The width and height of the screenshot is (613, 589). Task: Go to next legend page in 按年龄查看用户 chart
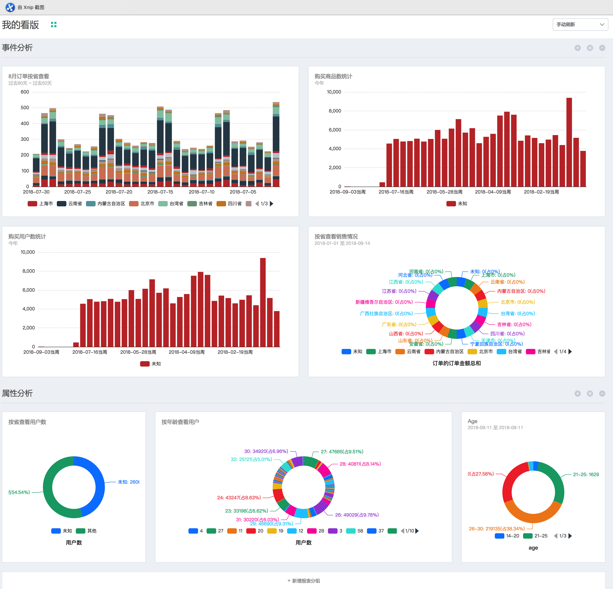pyautogui.click(x=417, y=531)
